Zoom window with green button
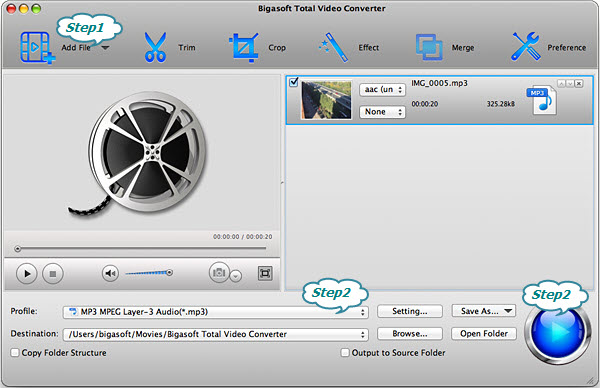Screen dimensions: 600x388 pyautogui.click(x=36, y=9)
